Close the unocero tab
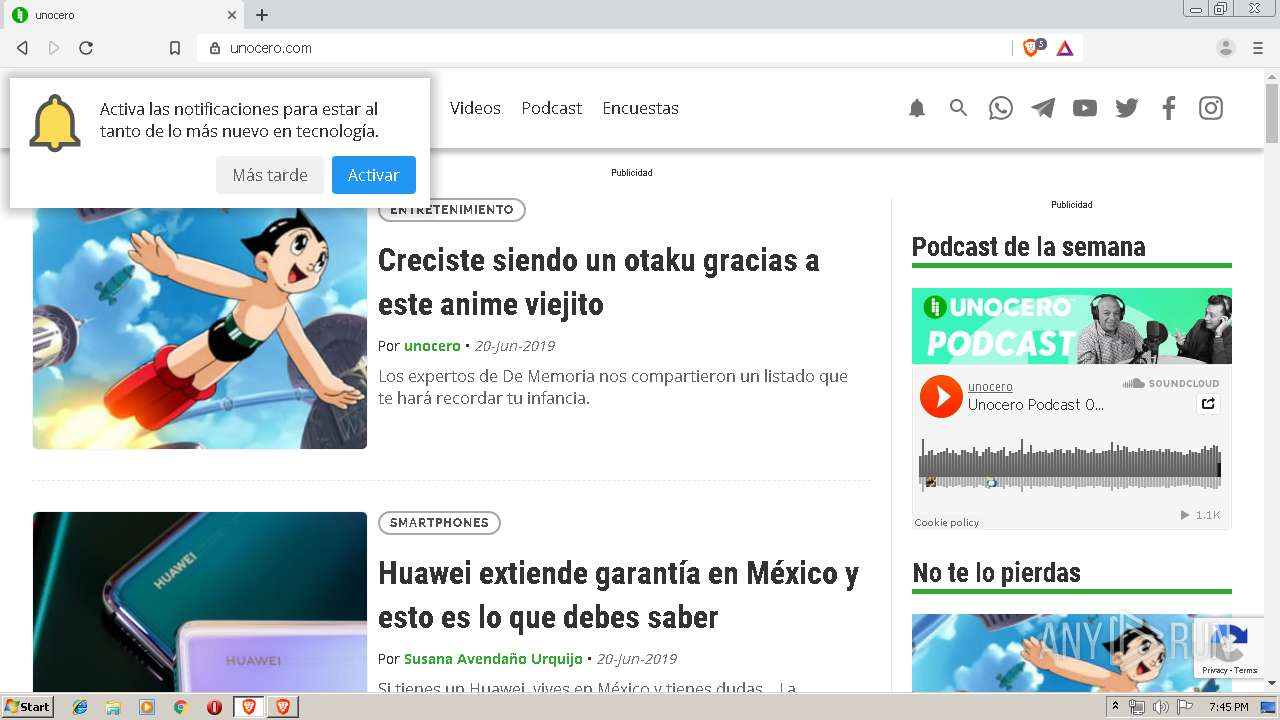This screenshot has height=720, width=1280. pyautogui.click(x=232, y=15)
